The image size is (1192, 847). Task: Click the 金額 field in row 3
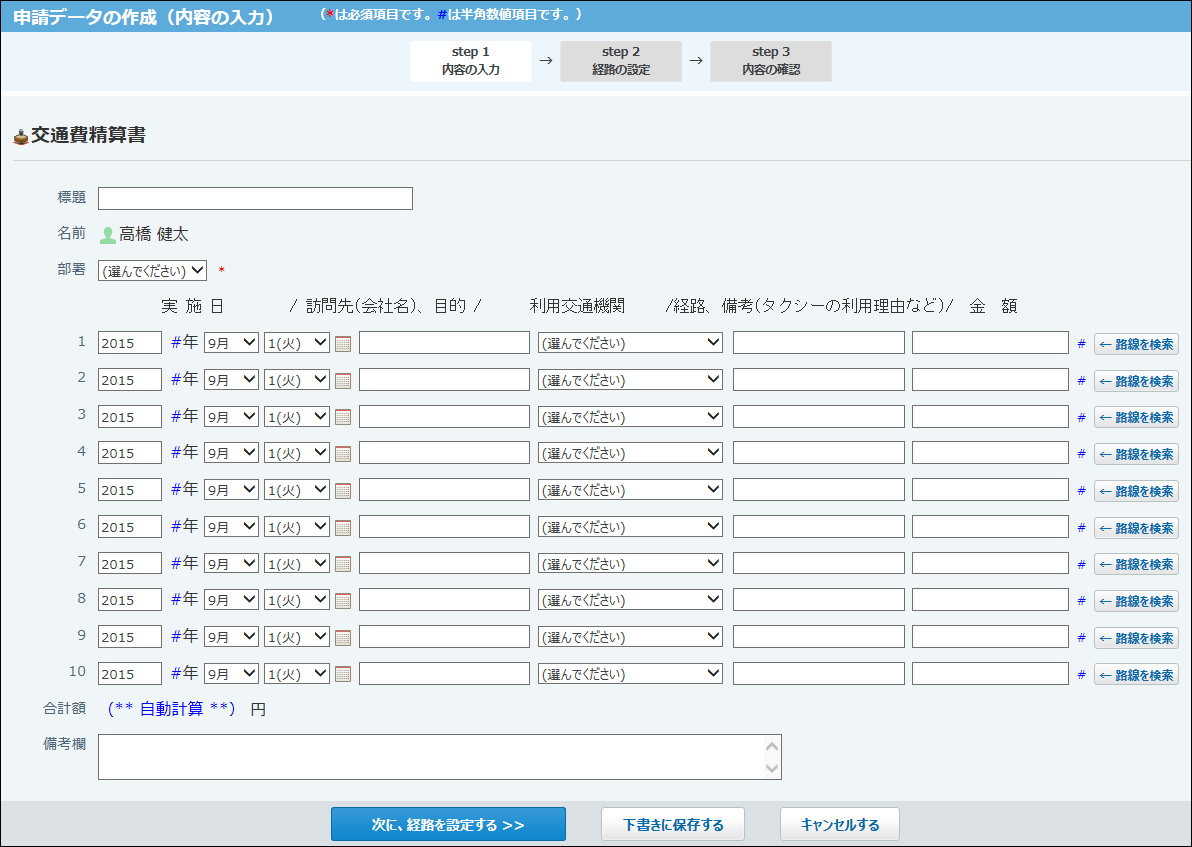pyautogui.click(x=991, y=417)
